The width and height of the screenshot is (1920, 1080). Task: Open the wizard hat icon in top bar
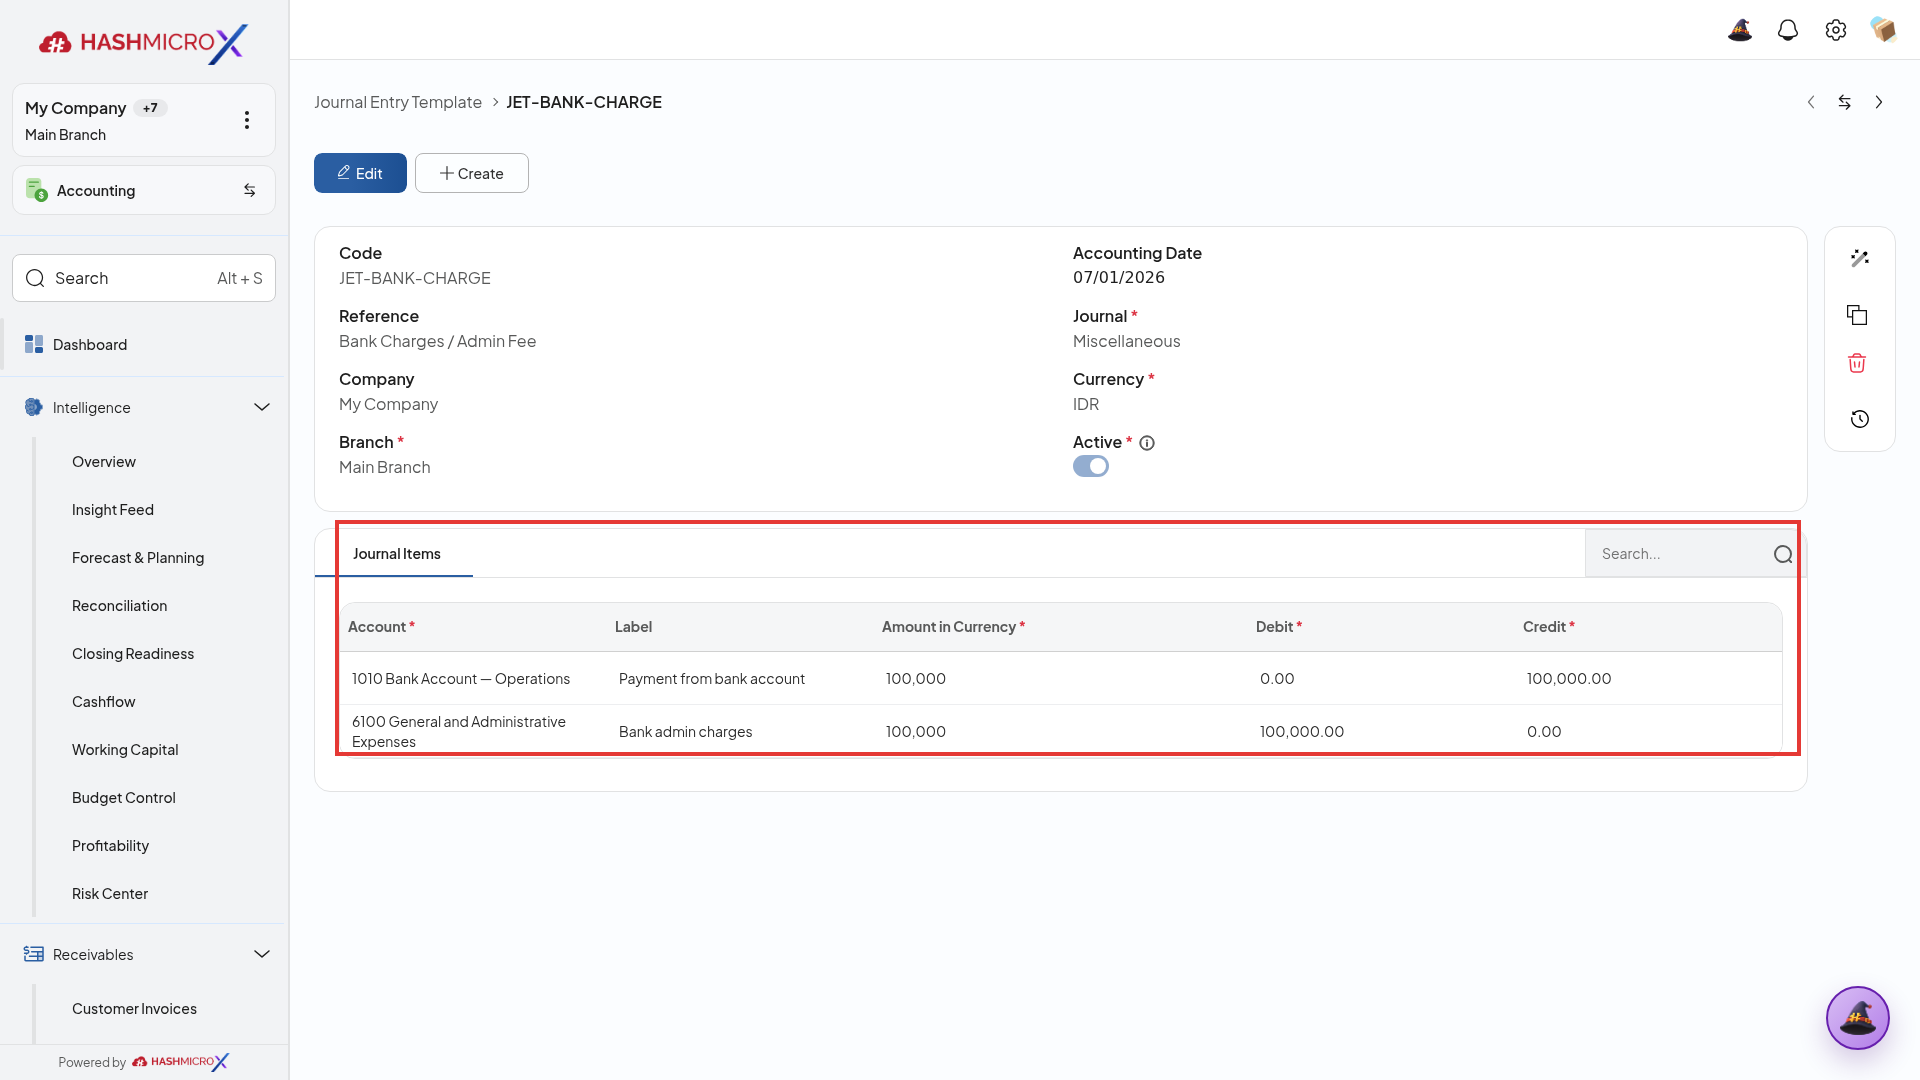[x=1740, y=30]
